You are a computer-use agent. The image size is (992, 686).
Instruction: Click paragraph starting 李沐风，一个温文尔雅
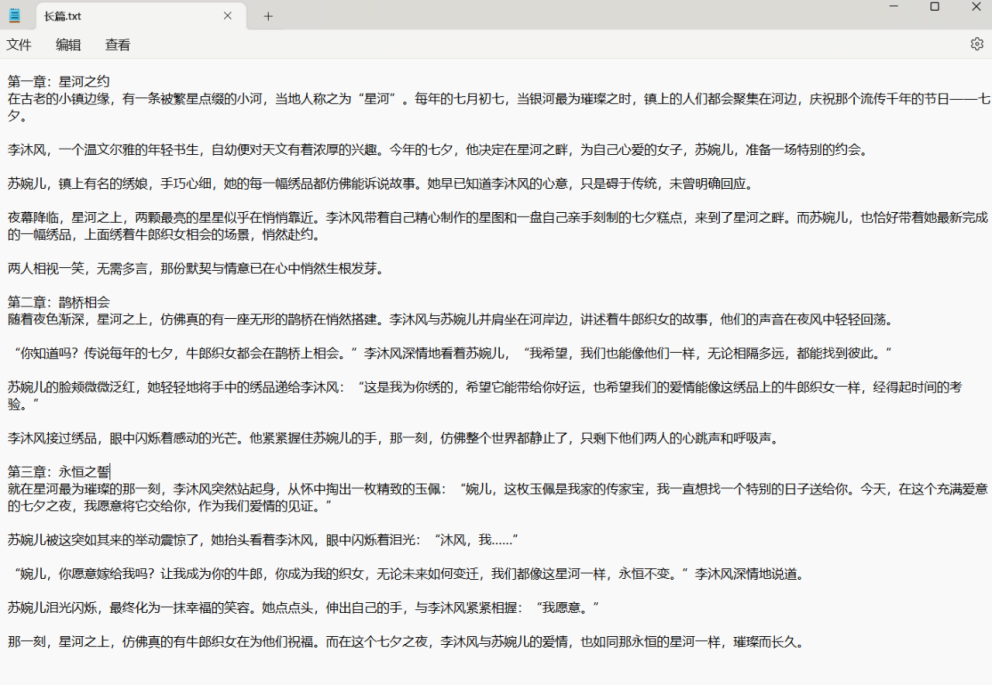[438, 150]
